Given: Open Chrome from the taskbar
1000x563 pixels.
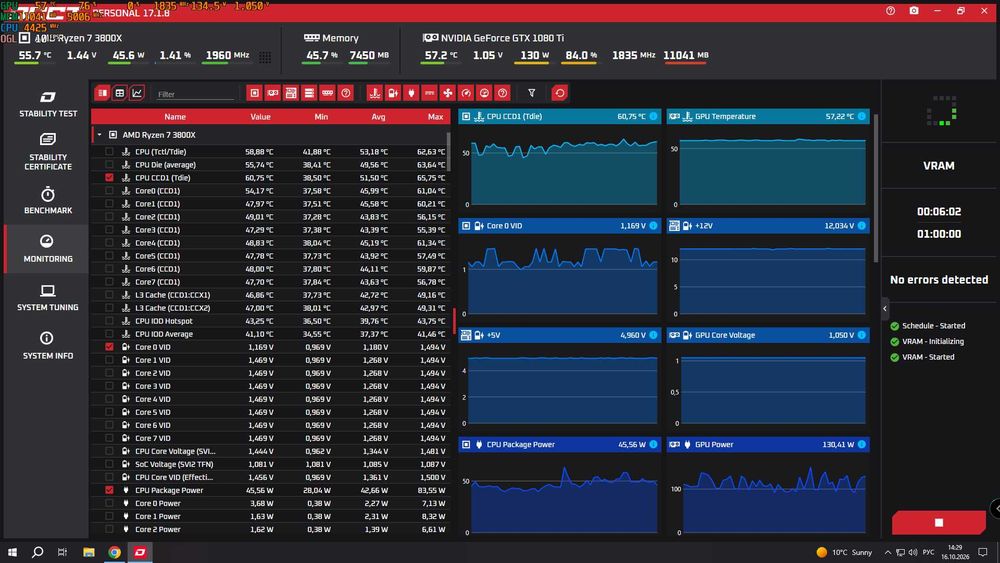Looking at the screenshot, I should point(114,552).
